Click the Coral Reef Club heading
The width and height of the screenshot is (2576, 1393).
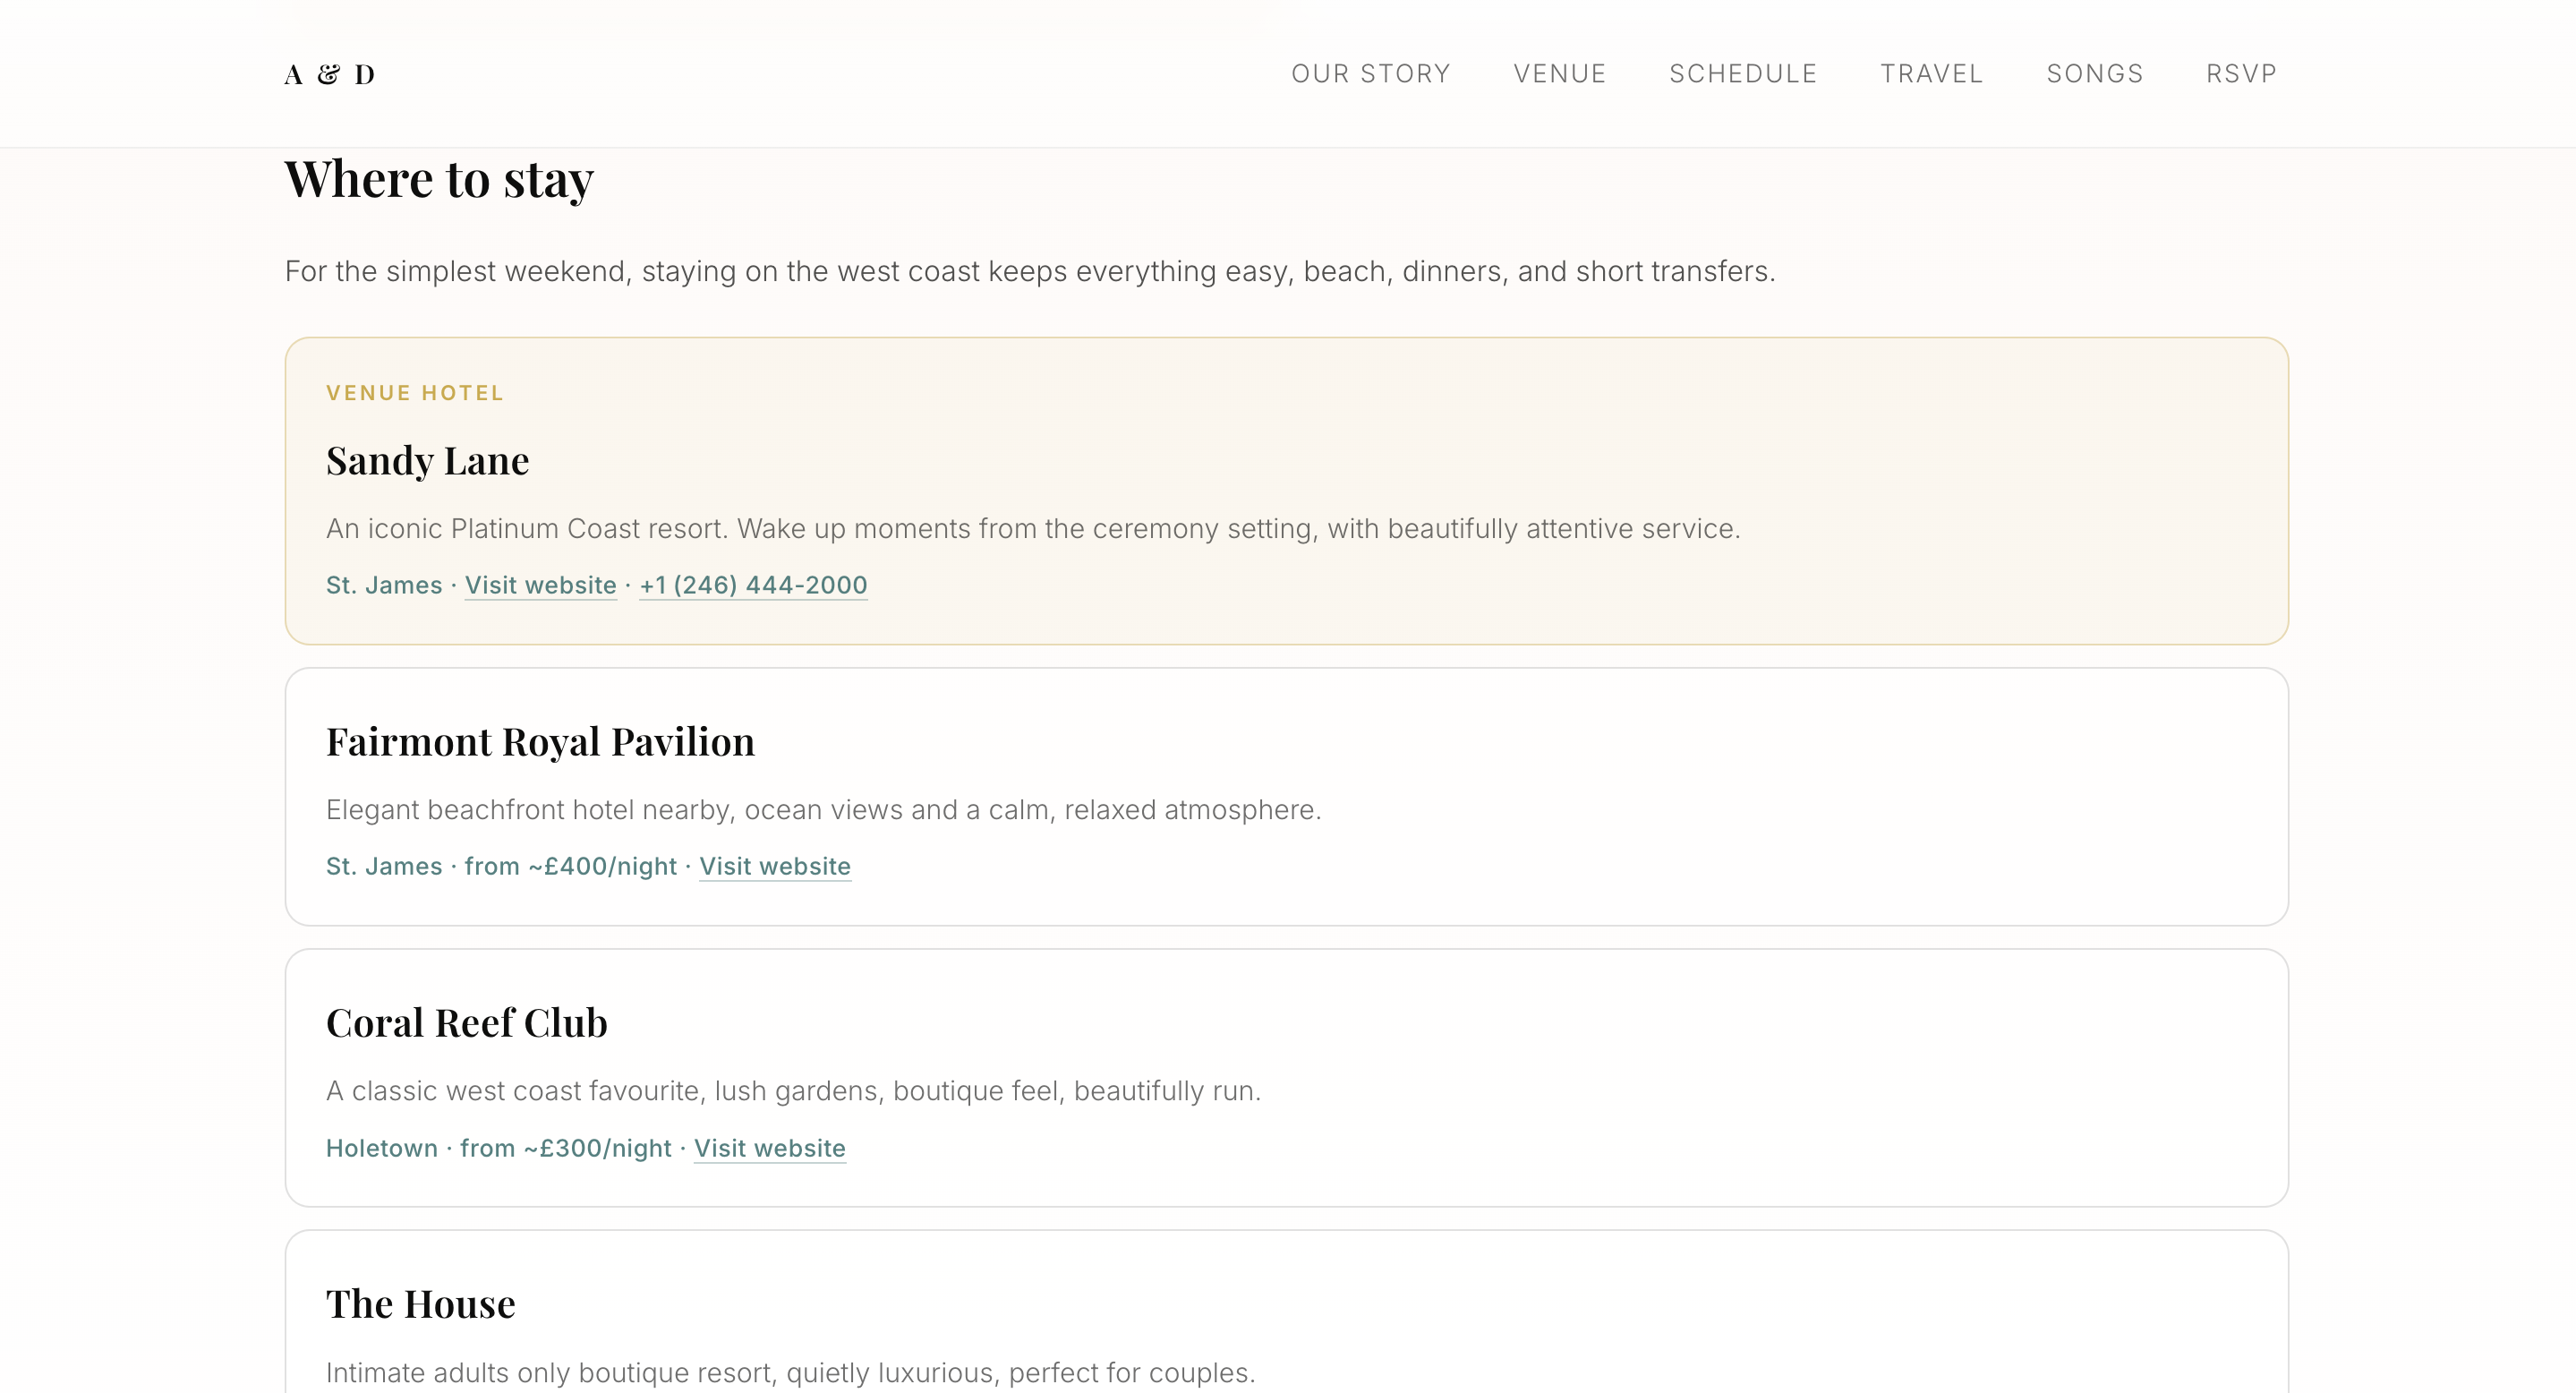(x=467, y=1023)
